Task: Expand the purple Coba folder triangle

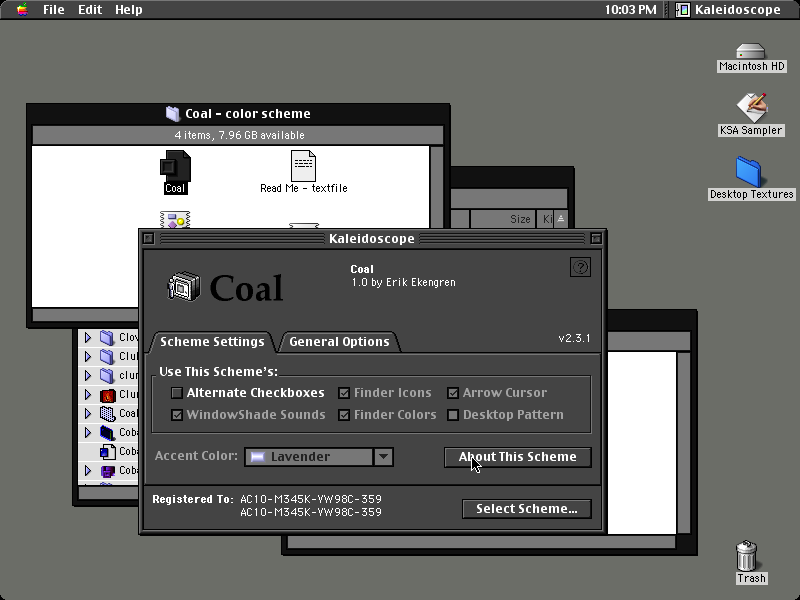Action: (x=88, y=470)
